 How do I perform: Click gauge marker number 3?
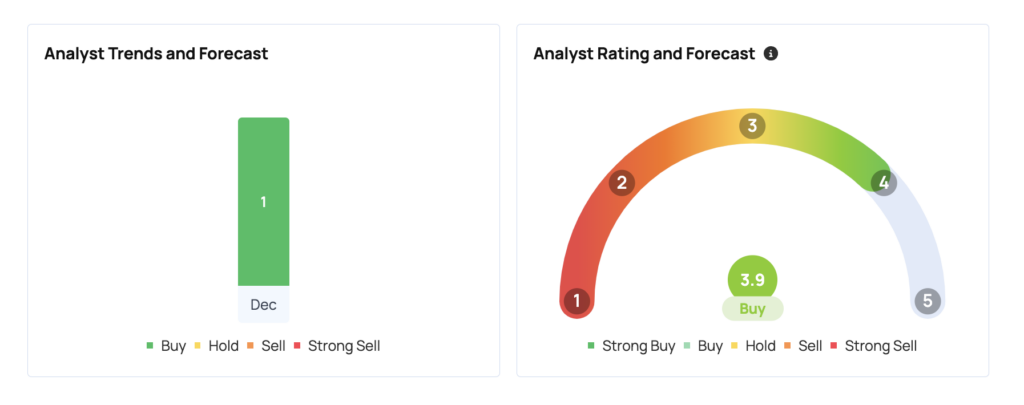752,126
